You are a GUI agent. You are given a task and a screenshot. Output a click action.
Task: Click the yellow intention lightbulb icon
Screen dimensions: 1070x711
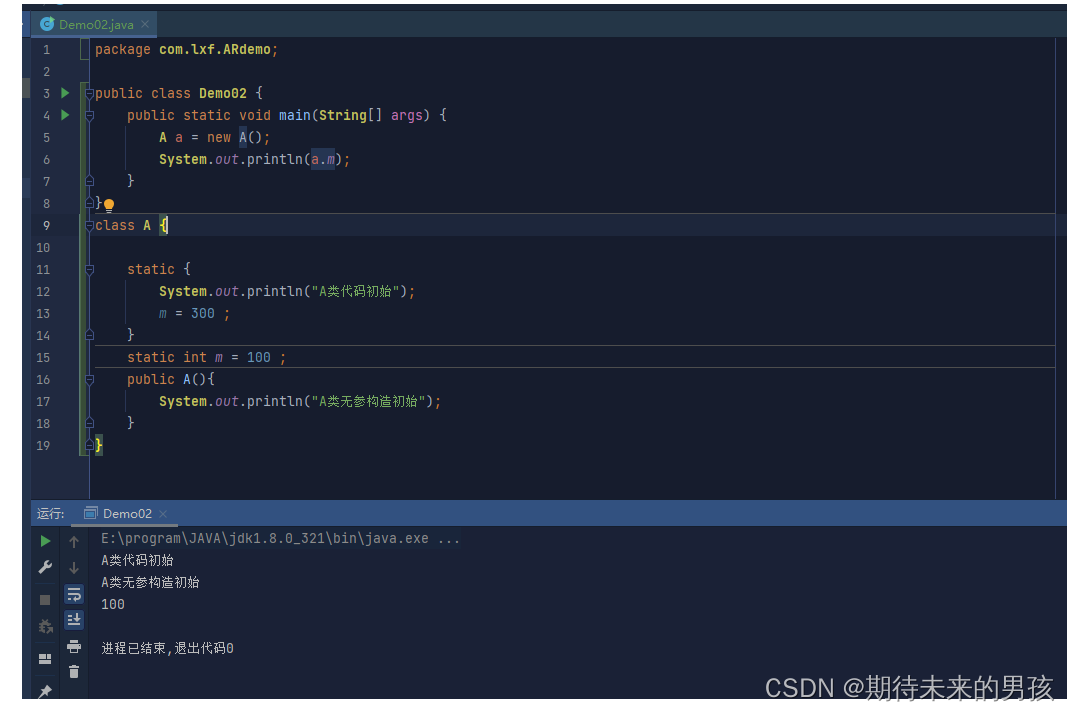click(x=109, y=205)
